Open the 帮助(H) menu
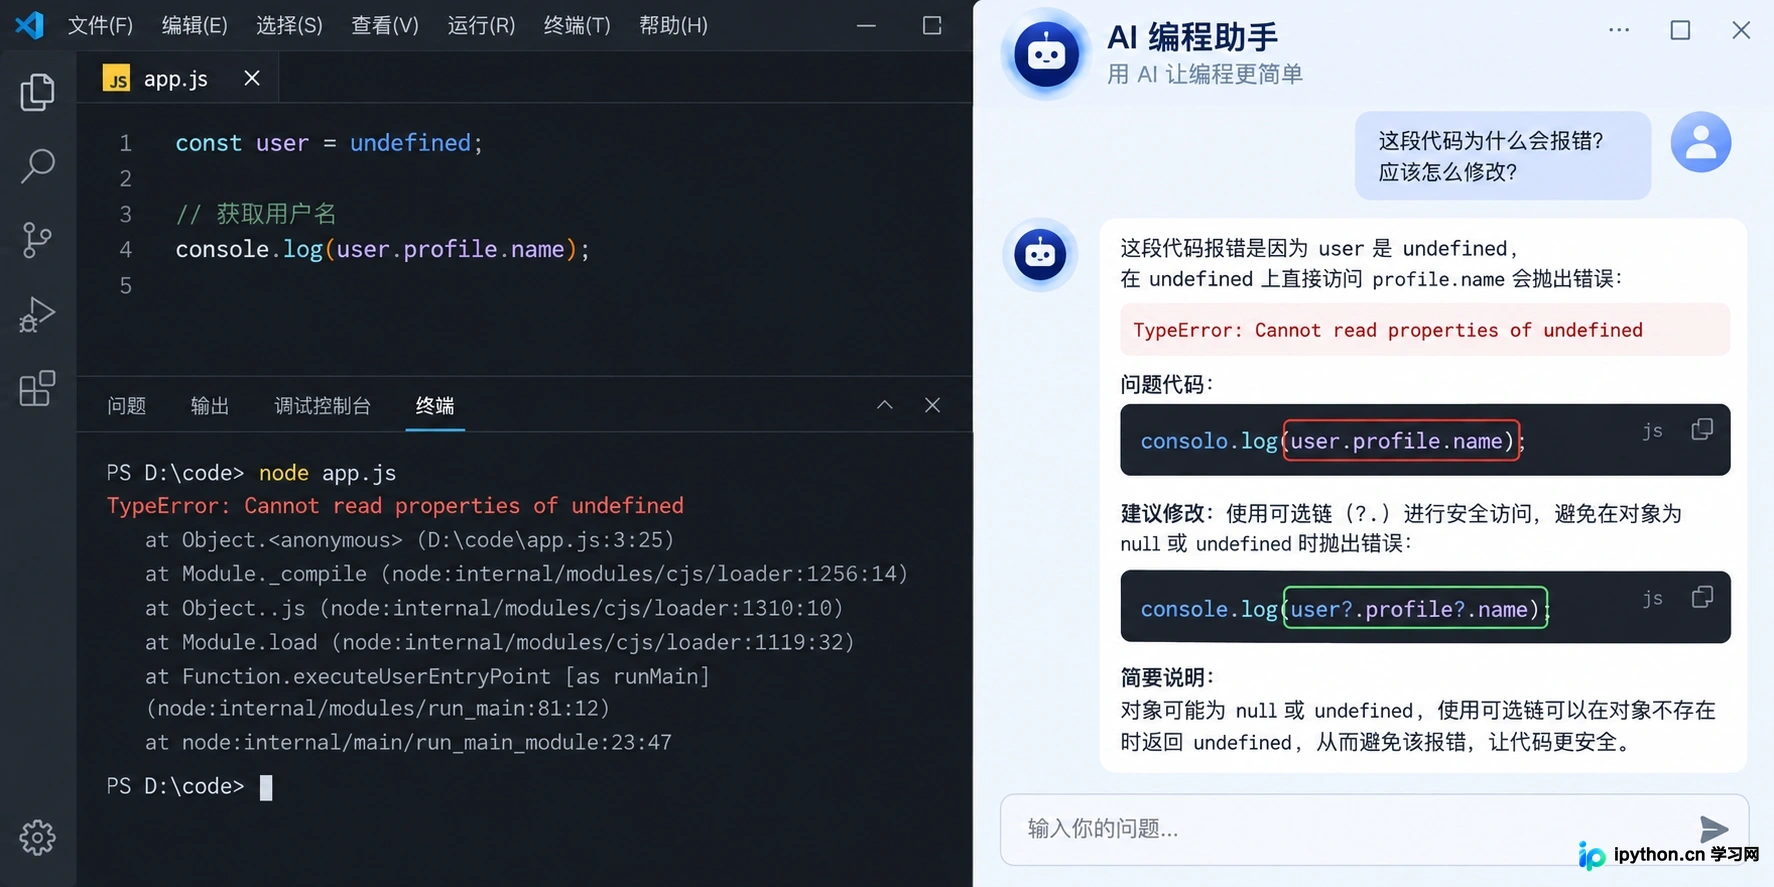 point(673,25)
